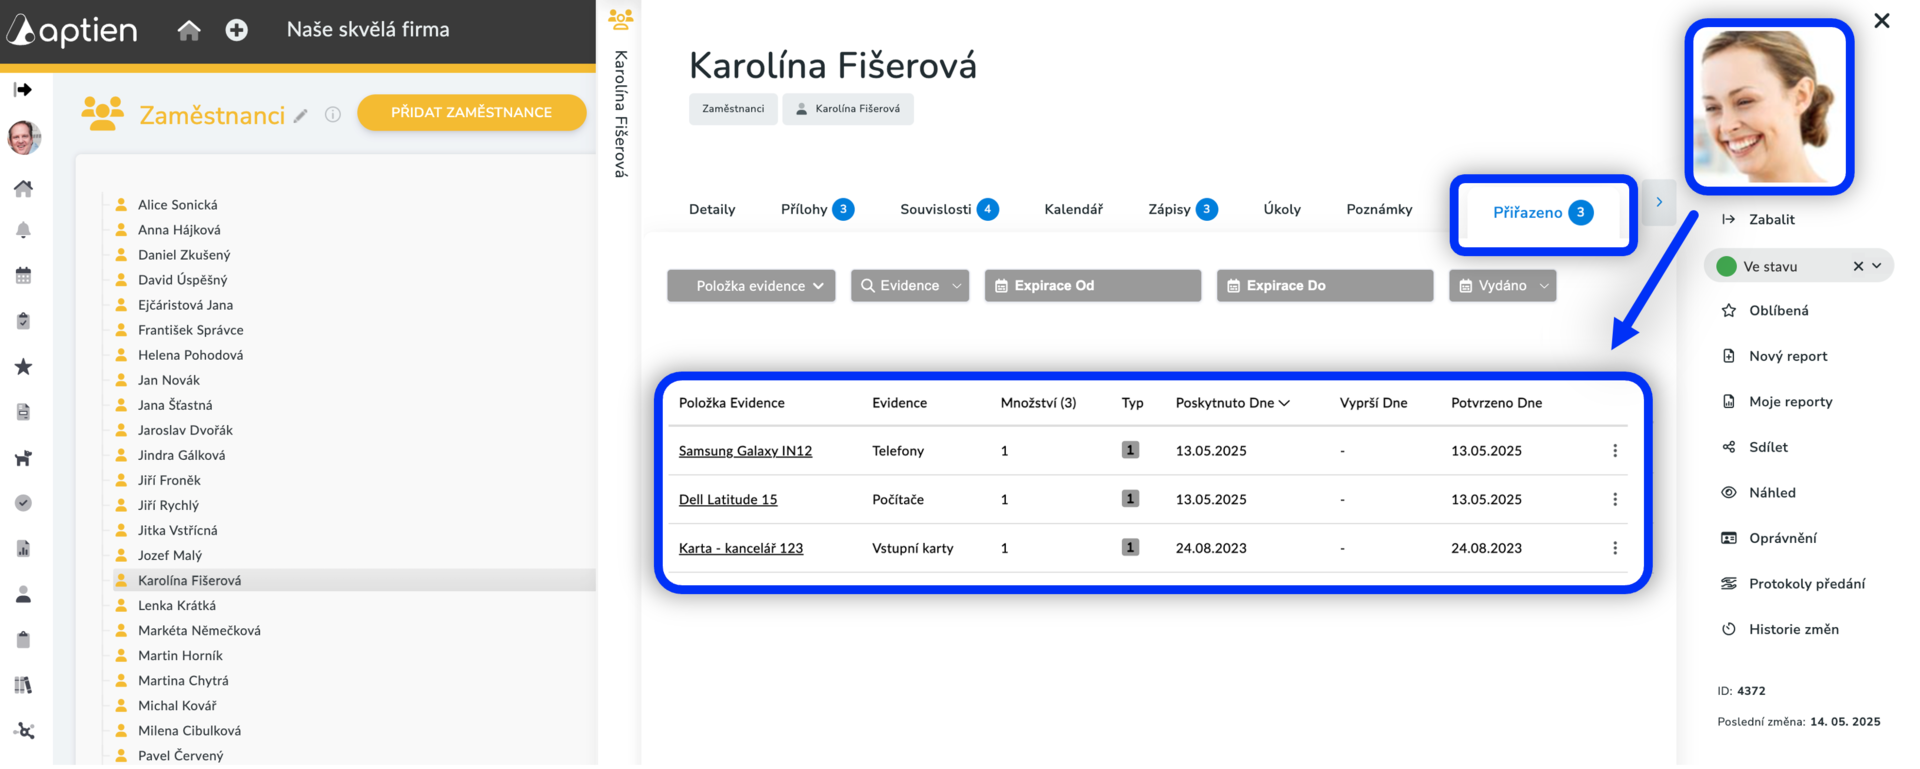Open favorites star icon in sidebar
This screenshot has width=1920, height=769.
click(x=24, y=367)
